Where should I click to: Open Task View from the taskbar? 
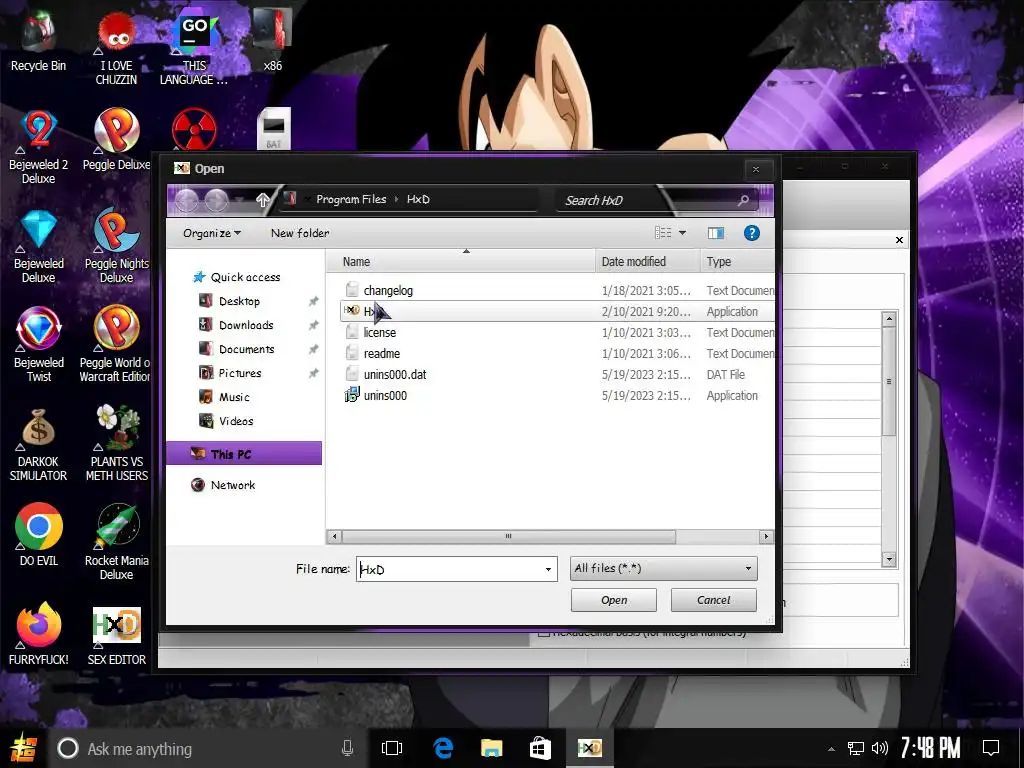(391, 748)
